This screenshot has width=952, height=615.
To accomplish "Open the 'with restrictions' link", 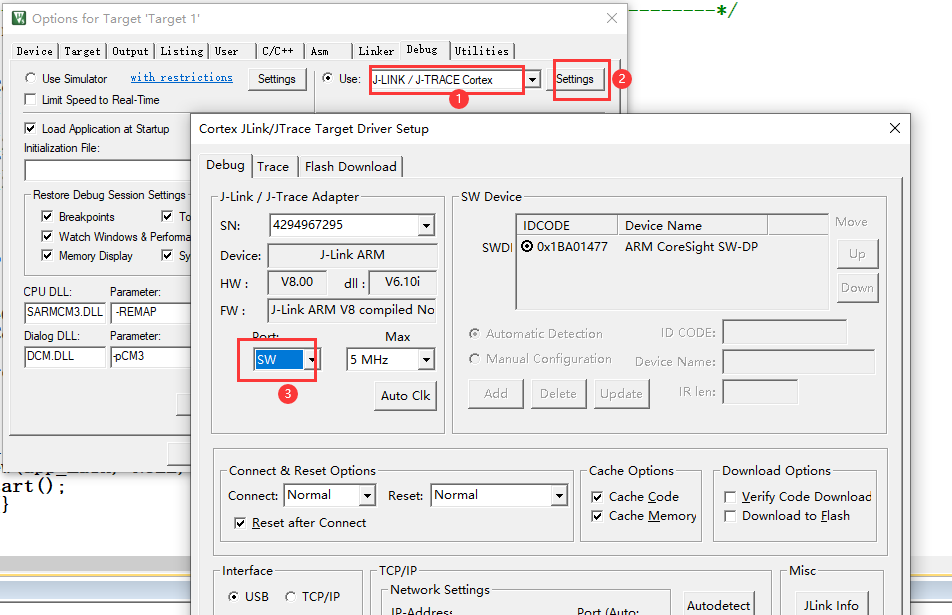I will (181, 77).
